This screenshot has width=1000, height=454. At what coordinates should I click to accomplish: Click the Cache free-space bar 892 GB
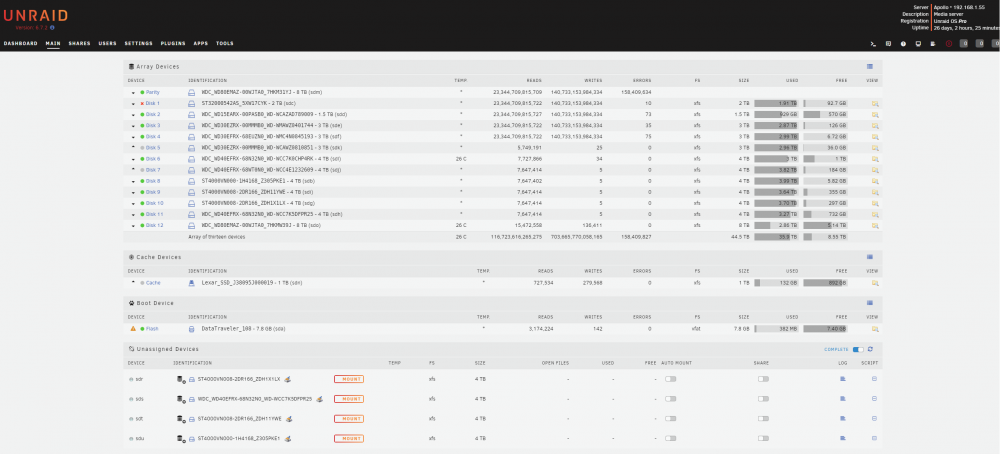click(x=825, y=282)
